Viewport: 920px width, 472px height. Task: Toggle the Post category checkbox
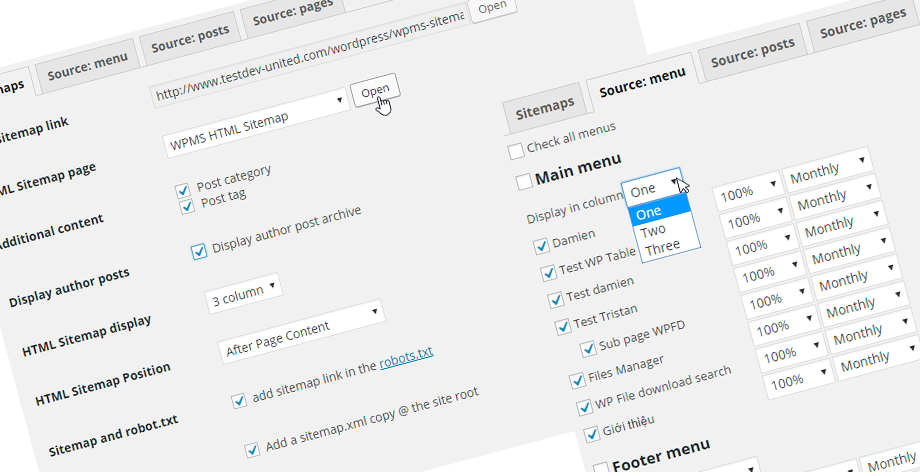(x=183, y=190)
